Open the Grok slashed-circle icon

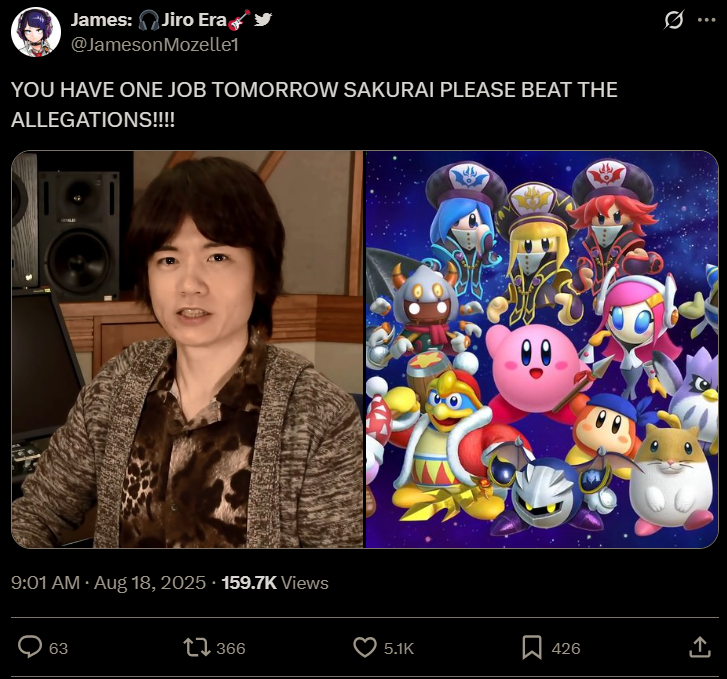tap(673, 20)
